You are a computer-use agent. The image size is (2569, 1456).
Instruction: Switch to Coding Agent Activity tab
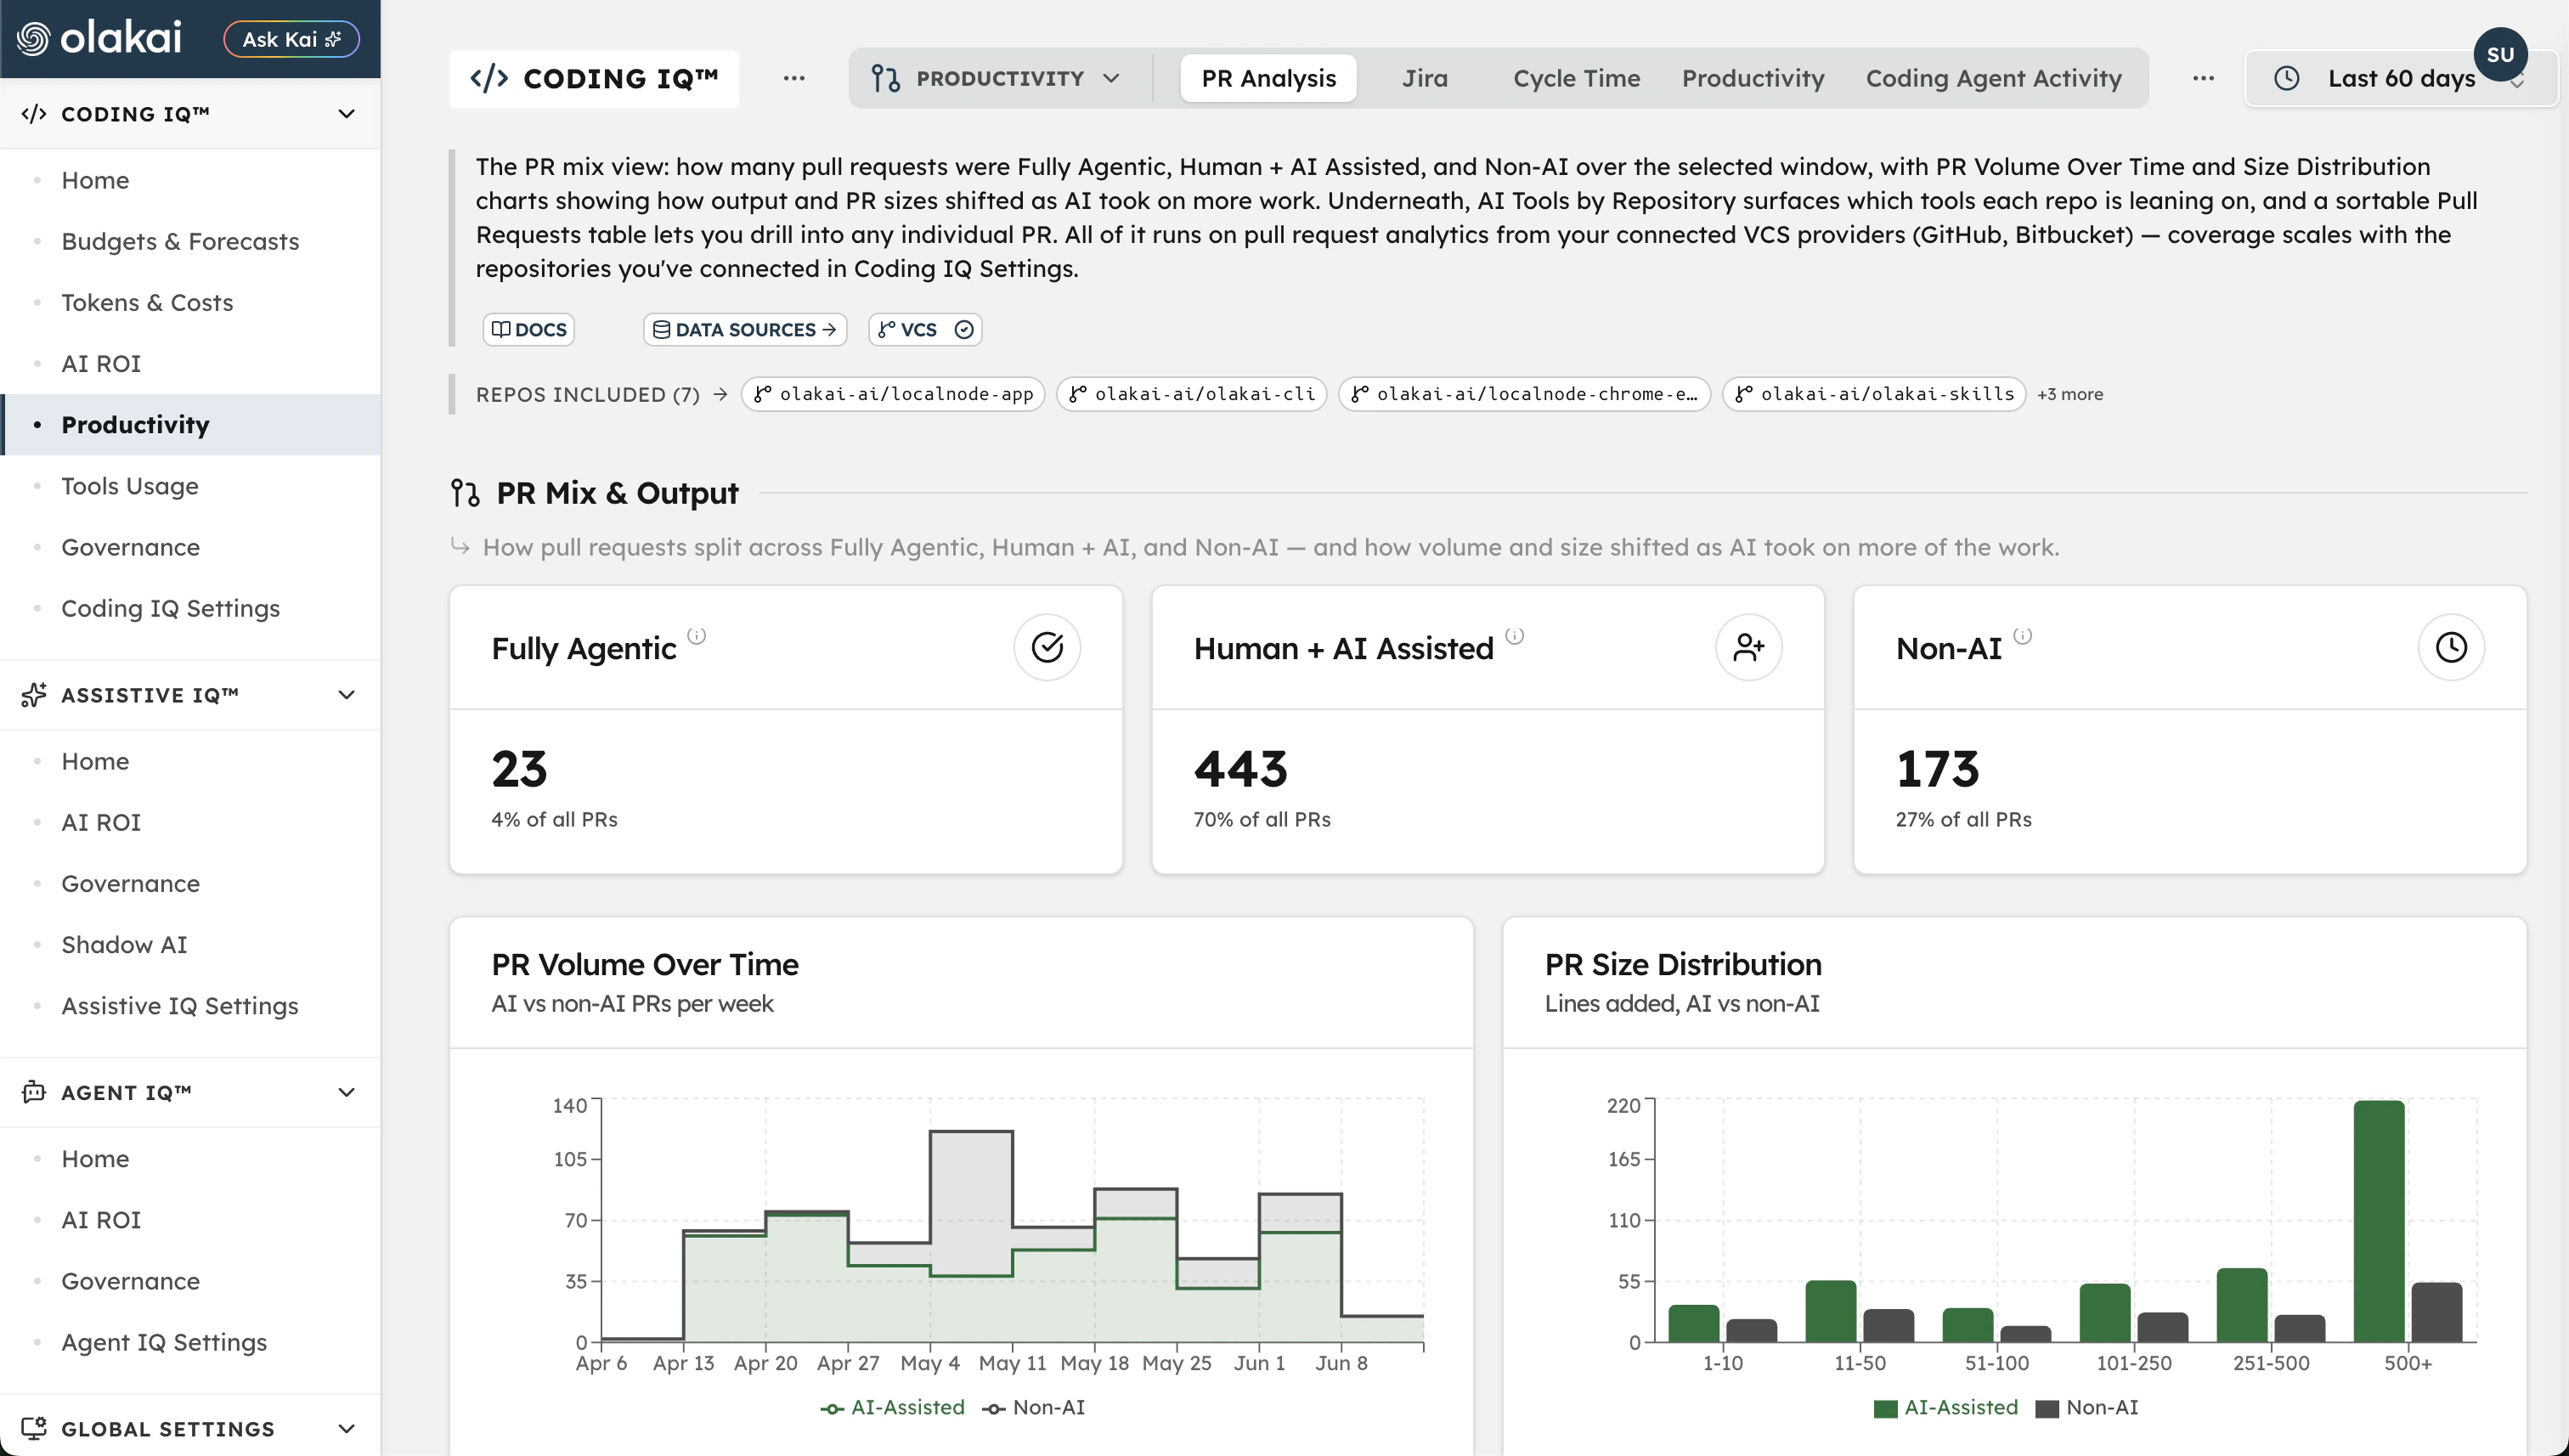click(1993, 78)
